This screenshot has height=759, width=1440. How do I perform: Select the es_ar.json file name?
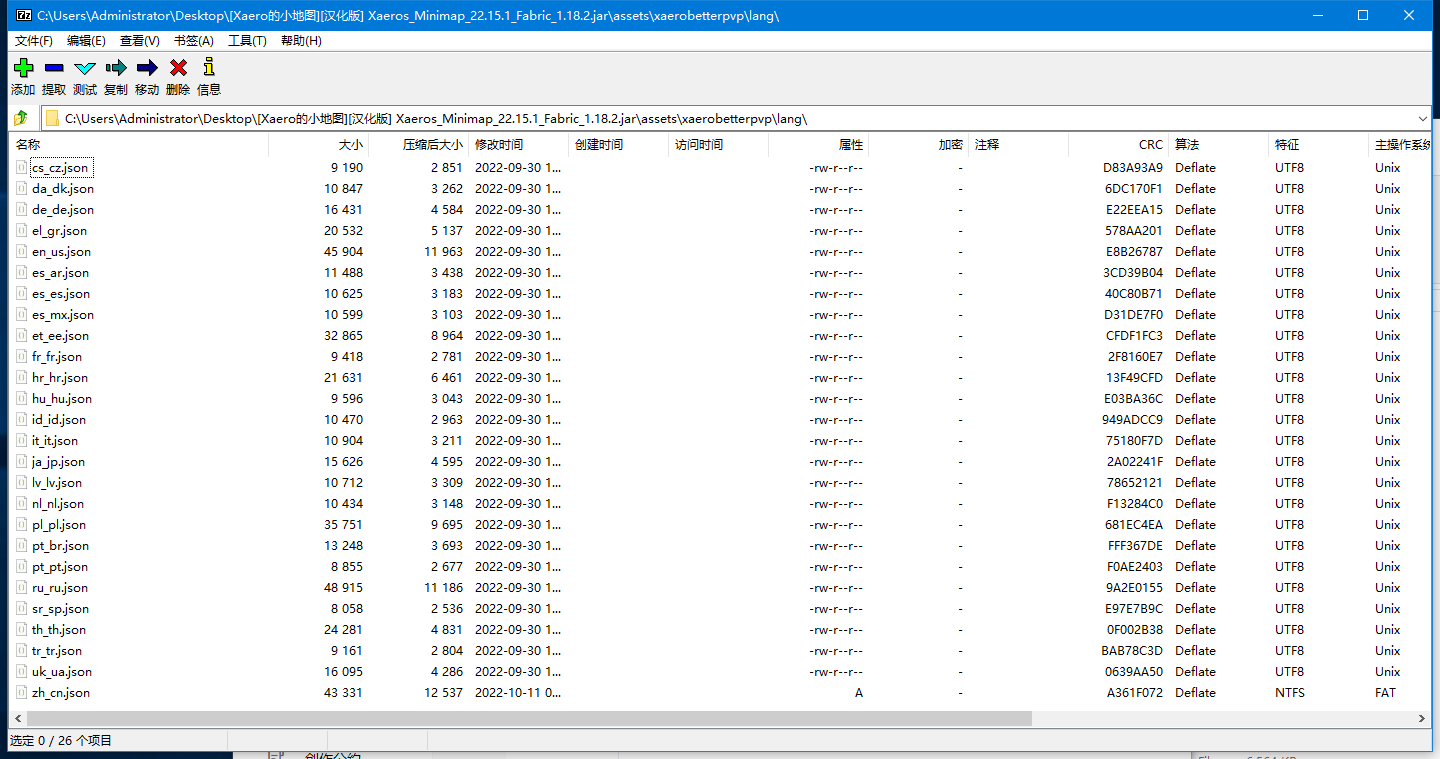[60, 273]
